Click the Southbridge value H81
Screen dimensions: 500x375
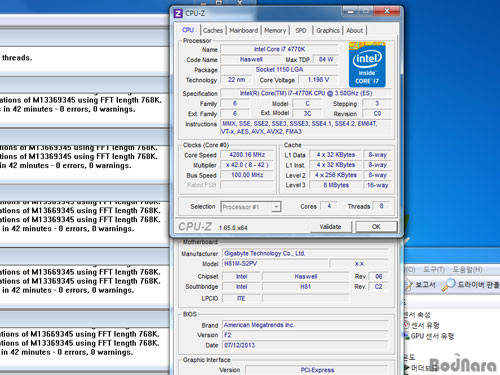pos(306,287)
